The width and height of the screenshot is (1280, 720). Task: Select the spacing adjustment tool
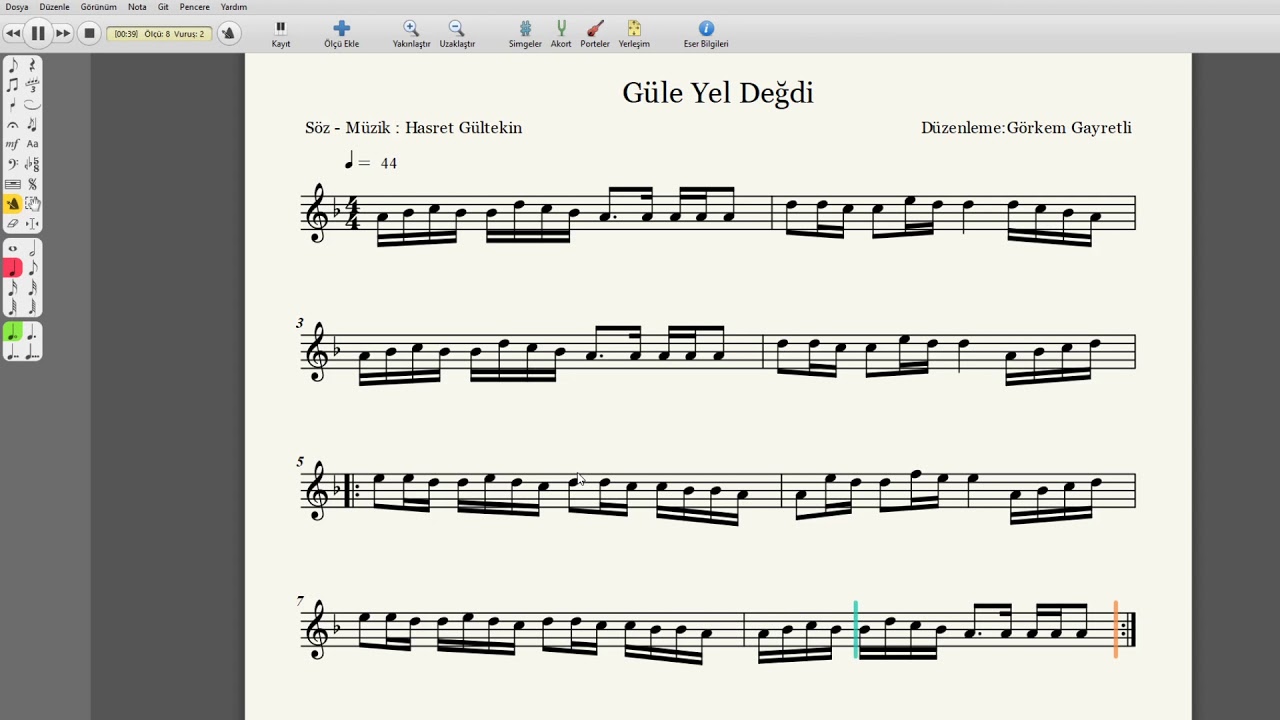point(32,224)
